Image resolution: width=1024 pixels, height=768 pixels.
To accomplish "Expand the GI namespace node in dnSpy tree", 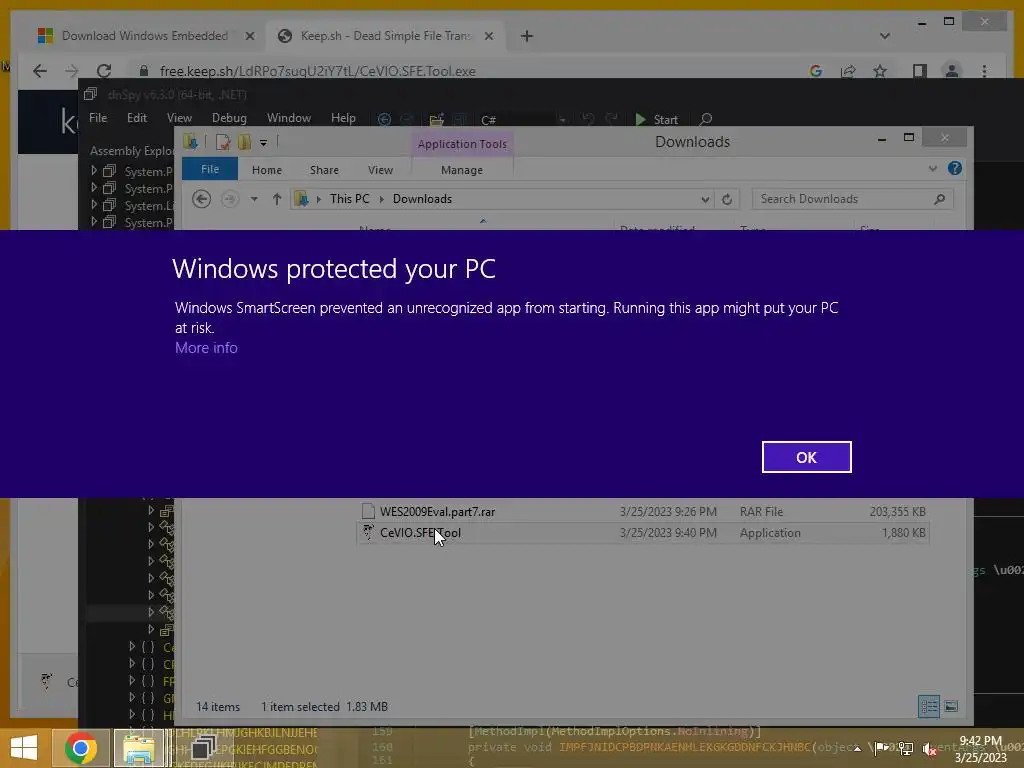I will click(133, 697).
